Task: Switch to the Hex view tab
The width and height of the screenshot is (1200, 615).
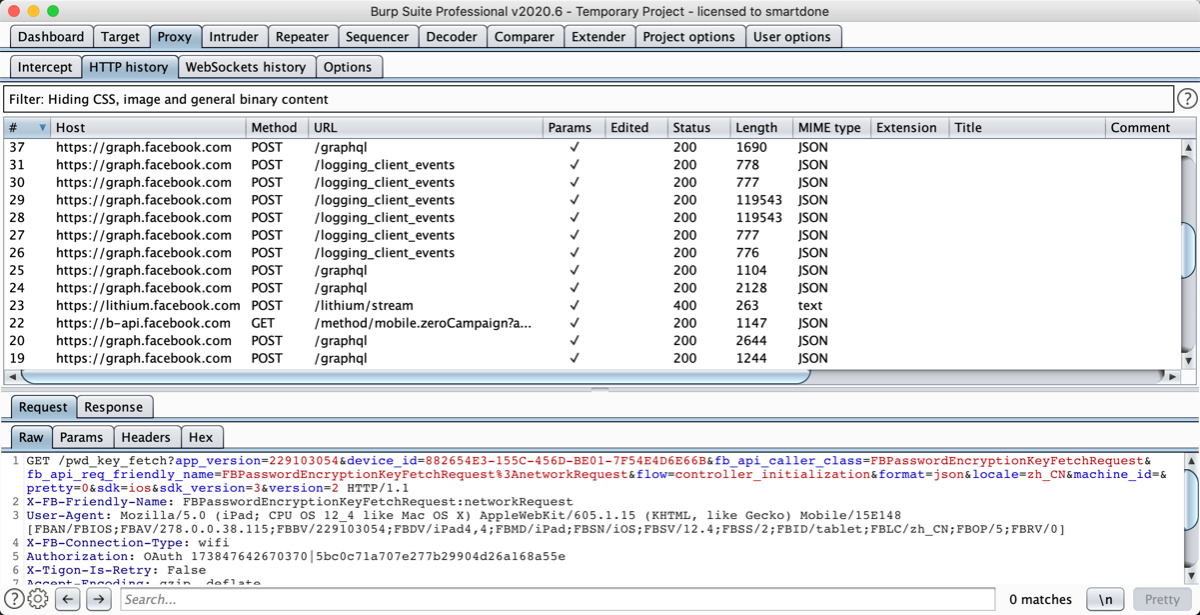Action: (201, 437)
